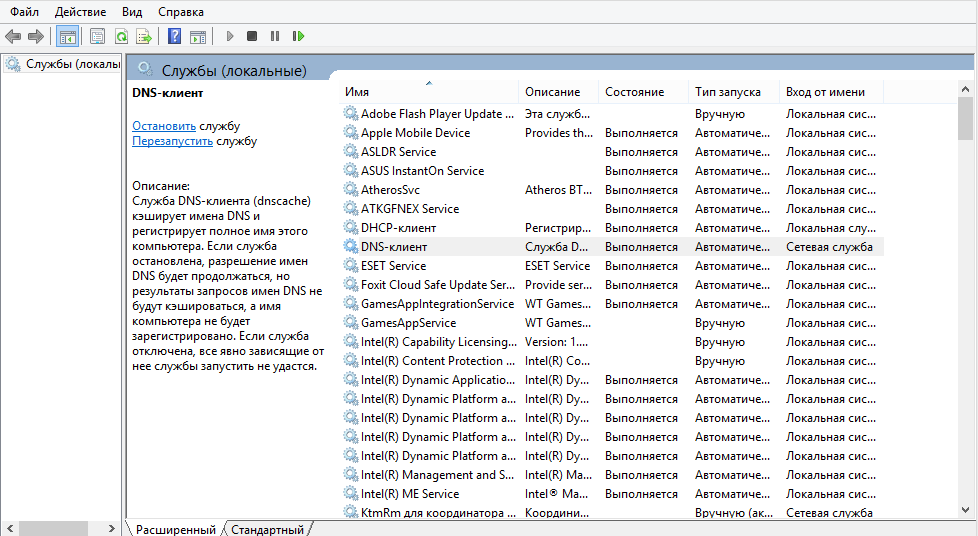Sort by the Состояние column header
Image resolution: width=978 pixels, height=536 pixels.
634,92
